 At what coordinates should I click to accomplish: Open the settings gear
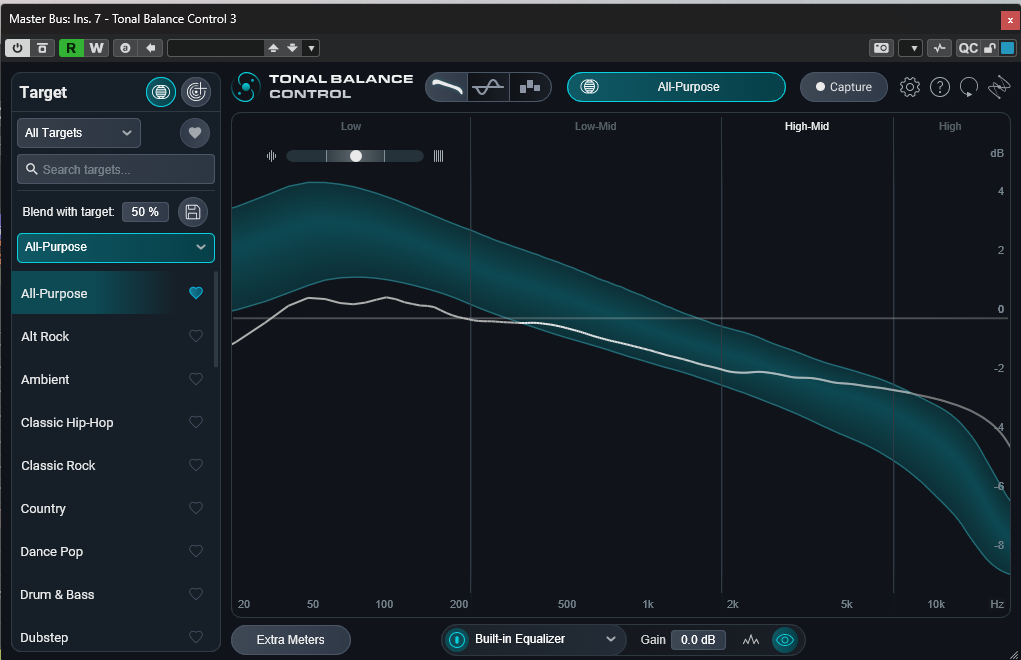click(910, 87)
